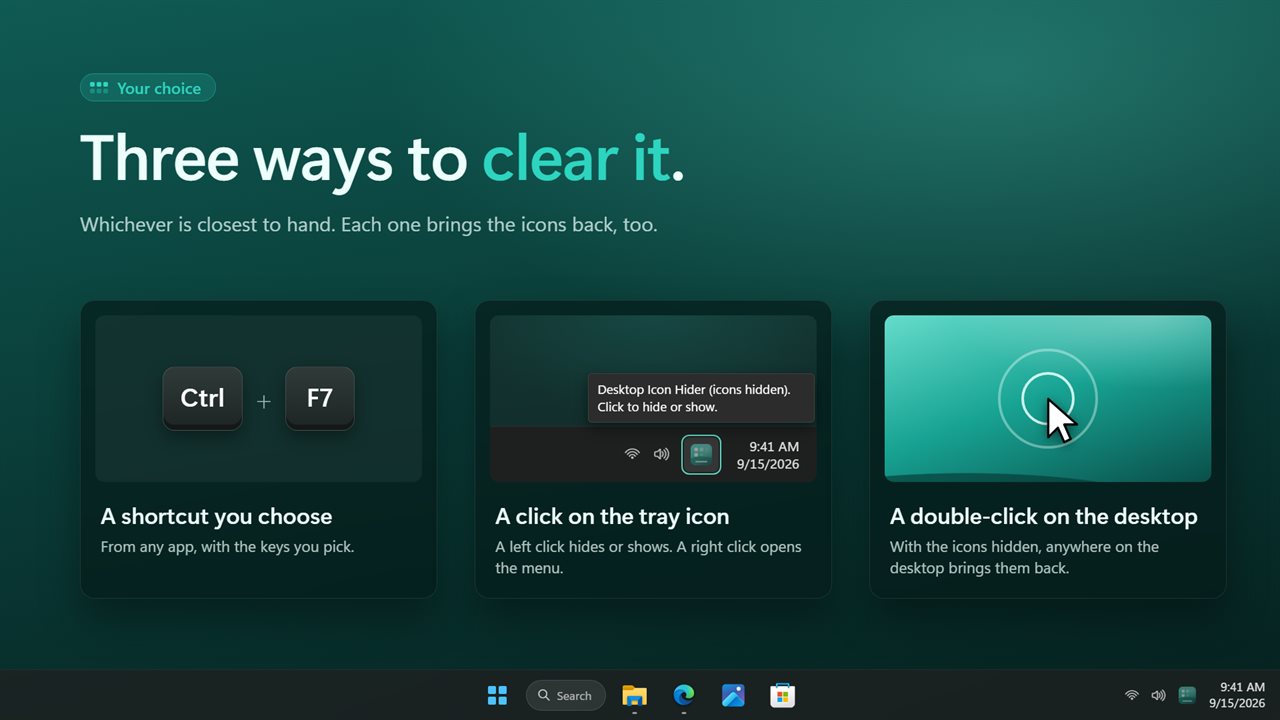This screenshot has width=1280, height=720.
Task: Click the "Desktop Icon Hider (icons hidden)" tooltip
Action: coord(701,398)
